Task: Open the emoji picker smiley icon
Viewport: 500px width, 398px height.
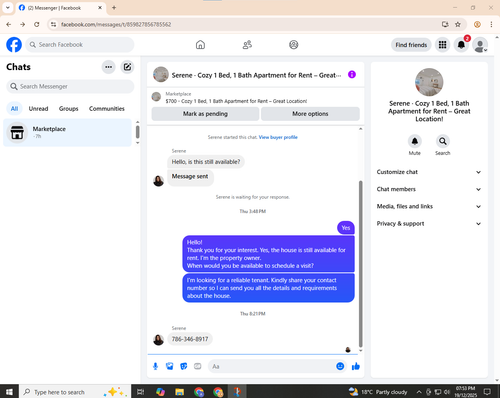Action: (x=340, y=366)
